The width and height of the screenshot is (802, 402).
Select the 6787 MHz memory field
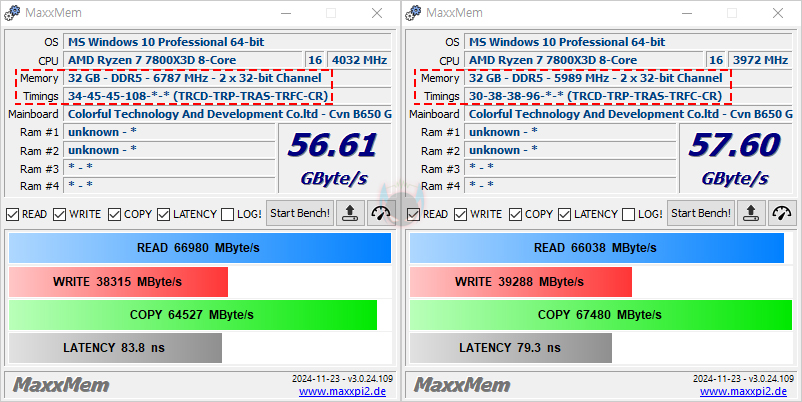pyautogui.click(x=227, y=78)
